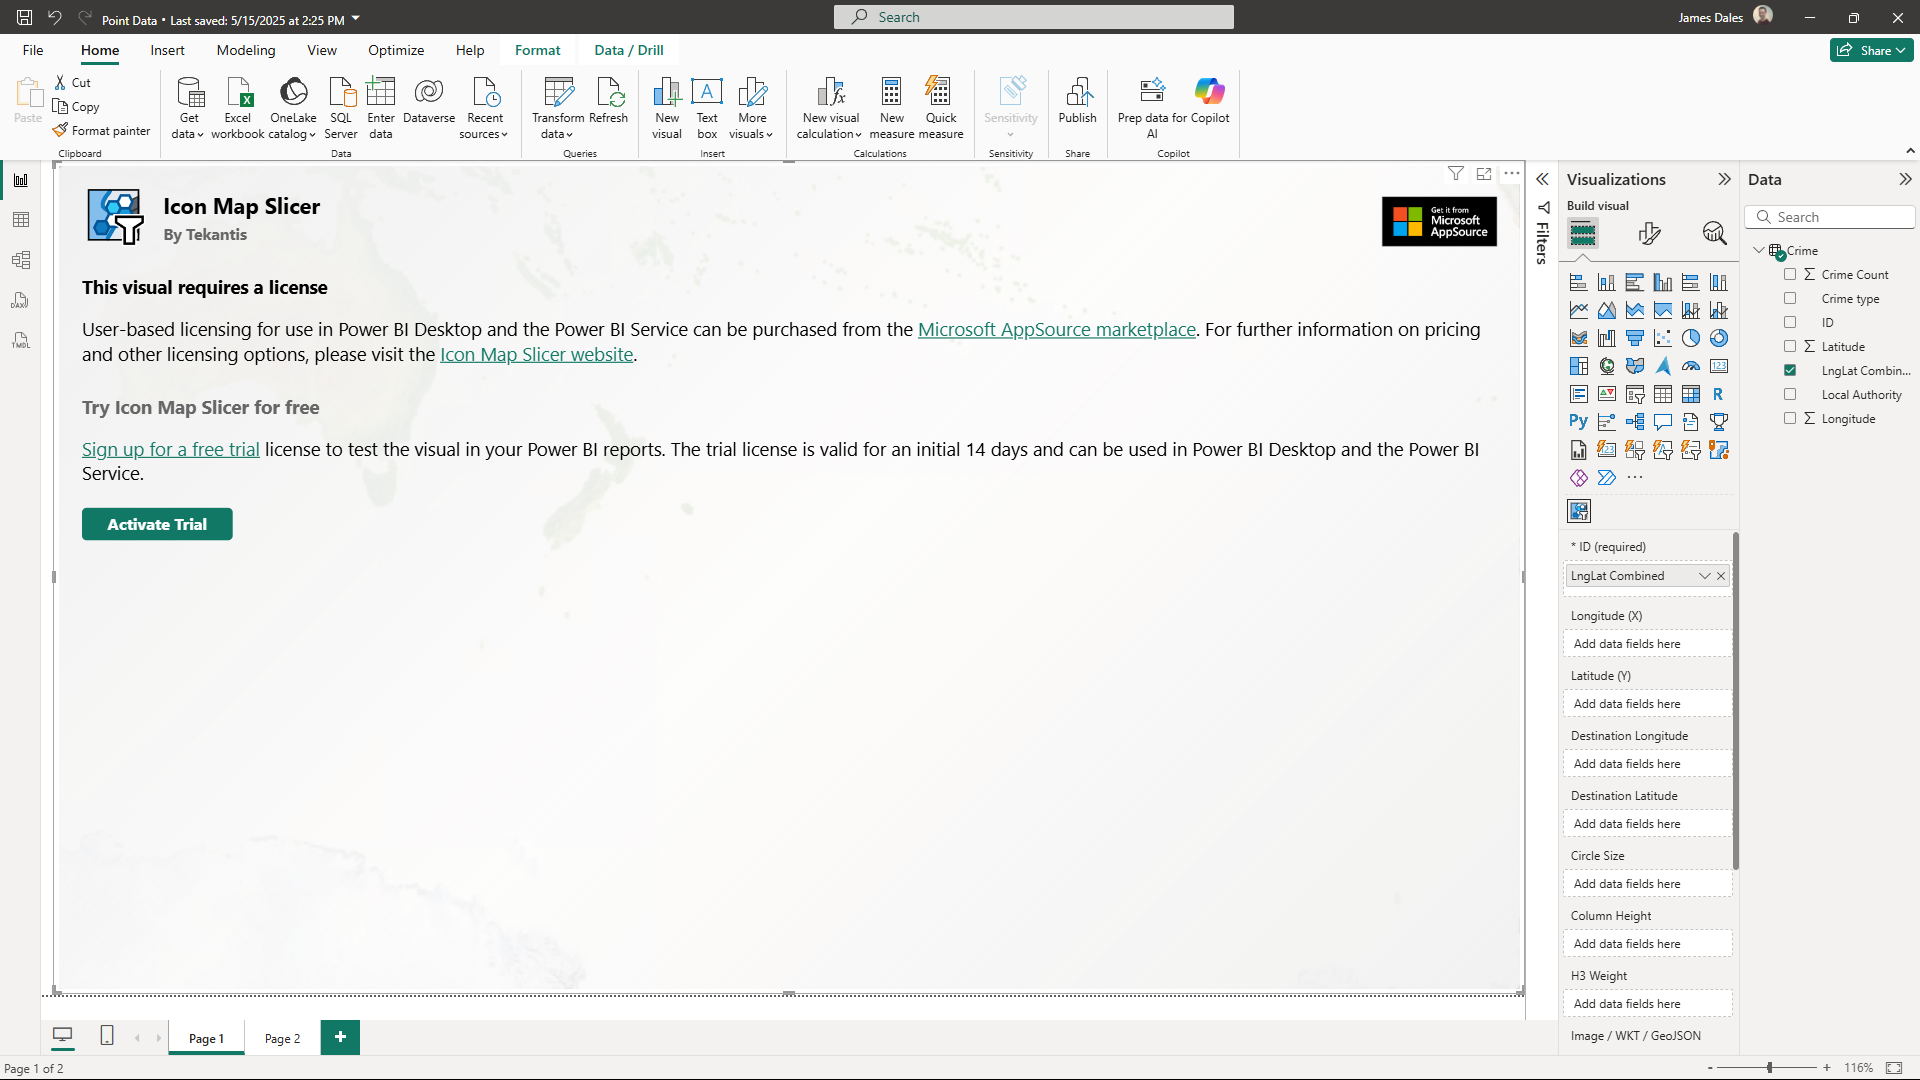Screen dimensions: 1920x1080
Task: Select the Python visual icon
Action: 1578,422
